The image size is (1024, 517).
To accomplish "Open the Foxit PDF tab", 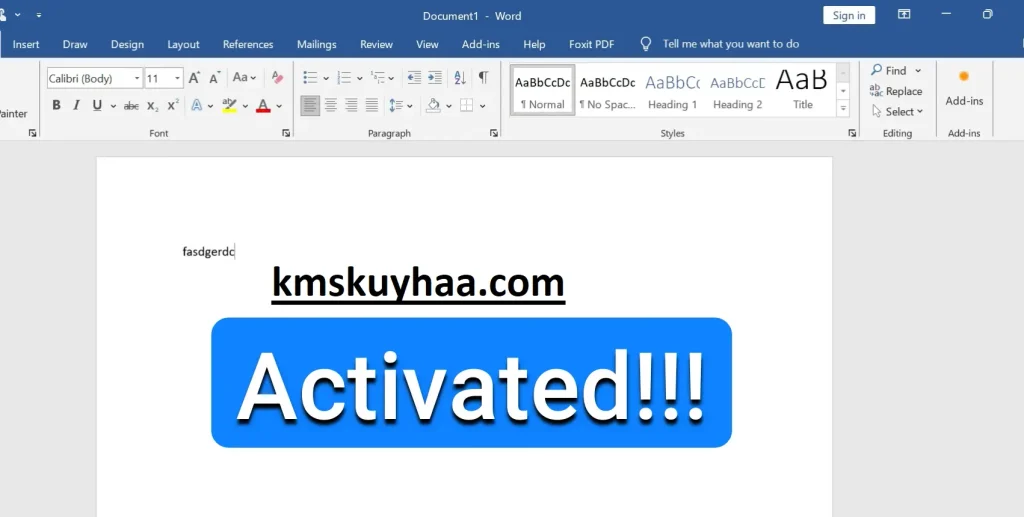I will click(x=592, y=44).
